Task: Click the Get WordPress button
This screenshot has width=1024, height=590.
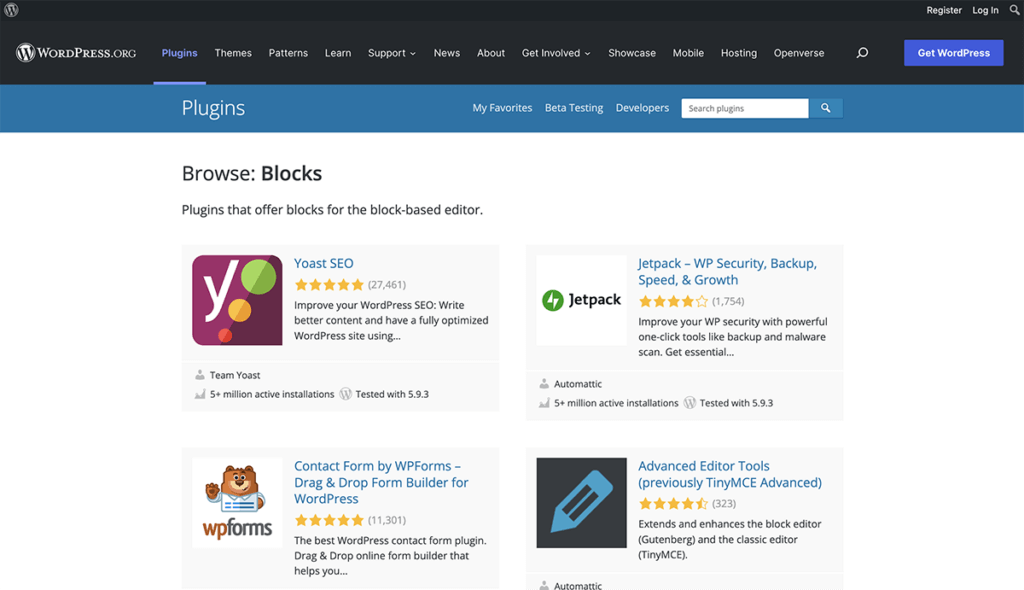Action: [x=953, y=53]
